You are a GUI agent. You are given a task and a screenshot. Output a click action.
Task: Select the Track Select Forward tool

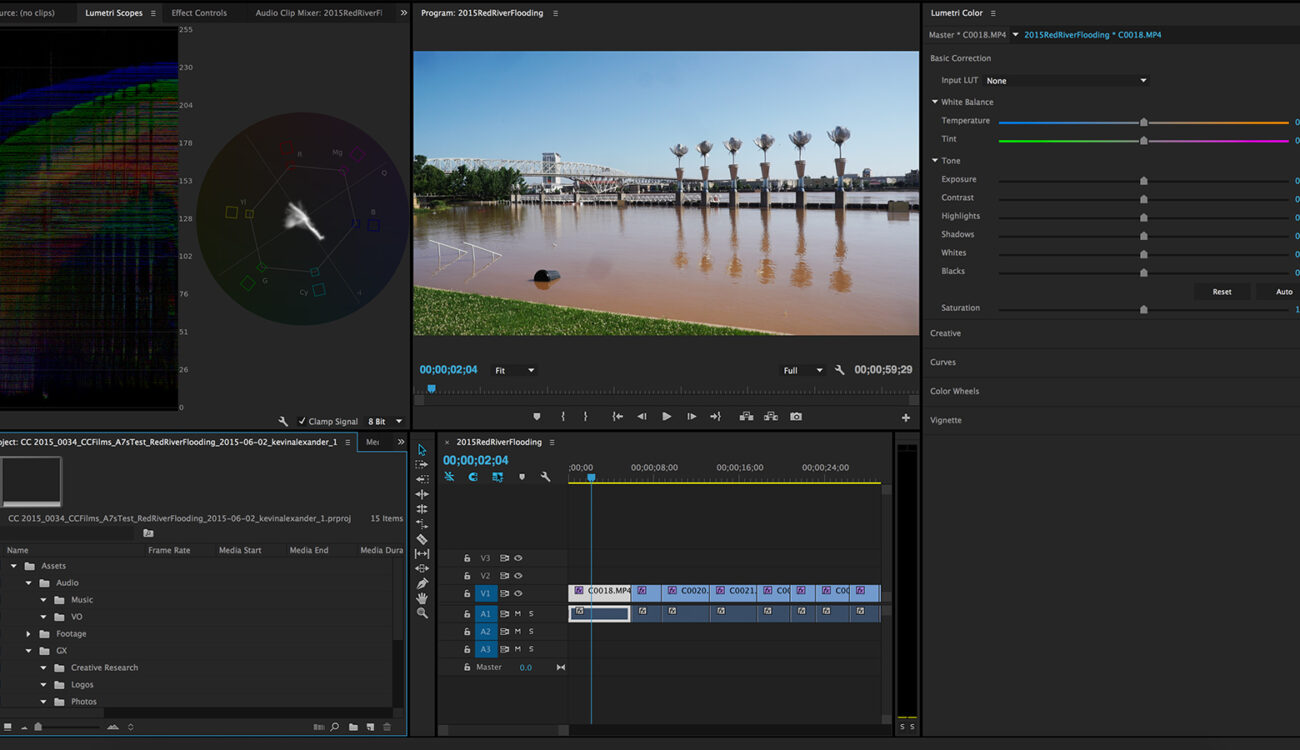[x=422, y=465]
